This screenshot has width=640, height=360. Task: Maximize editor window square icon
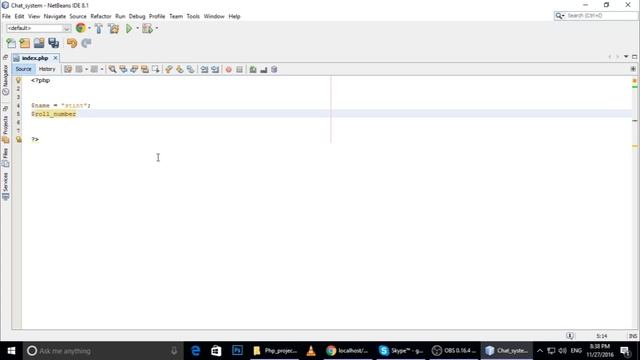635,57
